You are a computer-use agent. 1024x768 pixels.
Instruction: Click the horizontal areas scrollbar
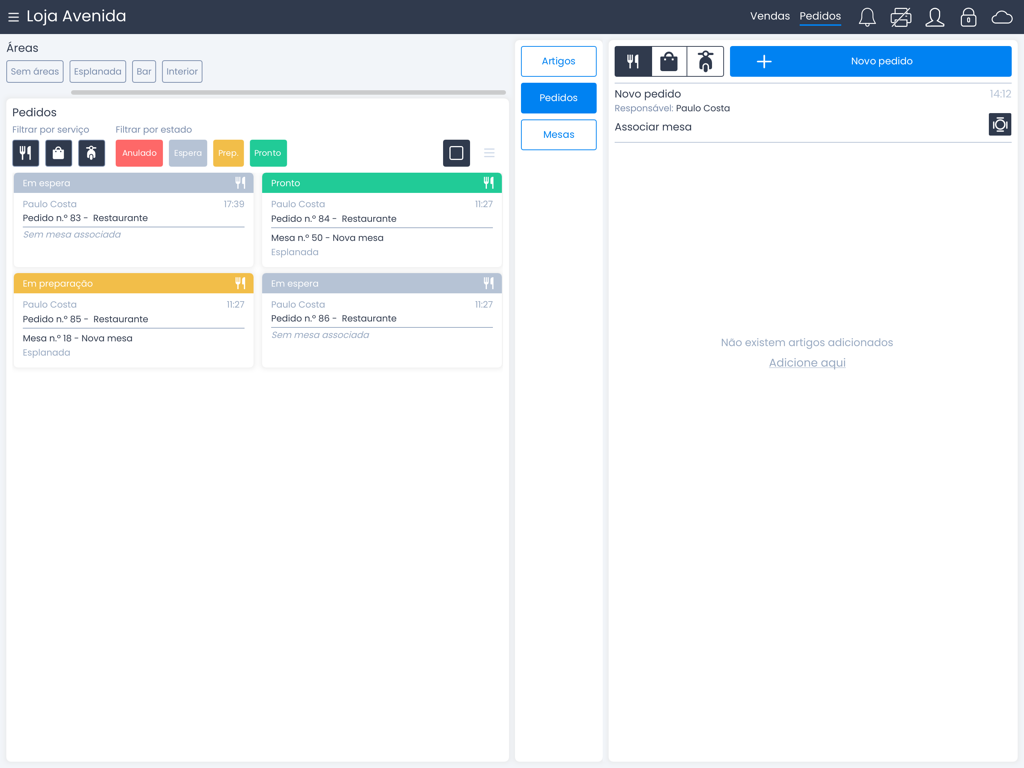tap(288, 93)
